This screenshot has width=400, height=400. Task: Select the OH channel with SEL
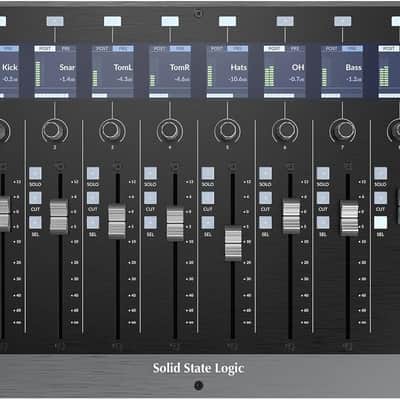click(265, 223)
